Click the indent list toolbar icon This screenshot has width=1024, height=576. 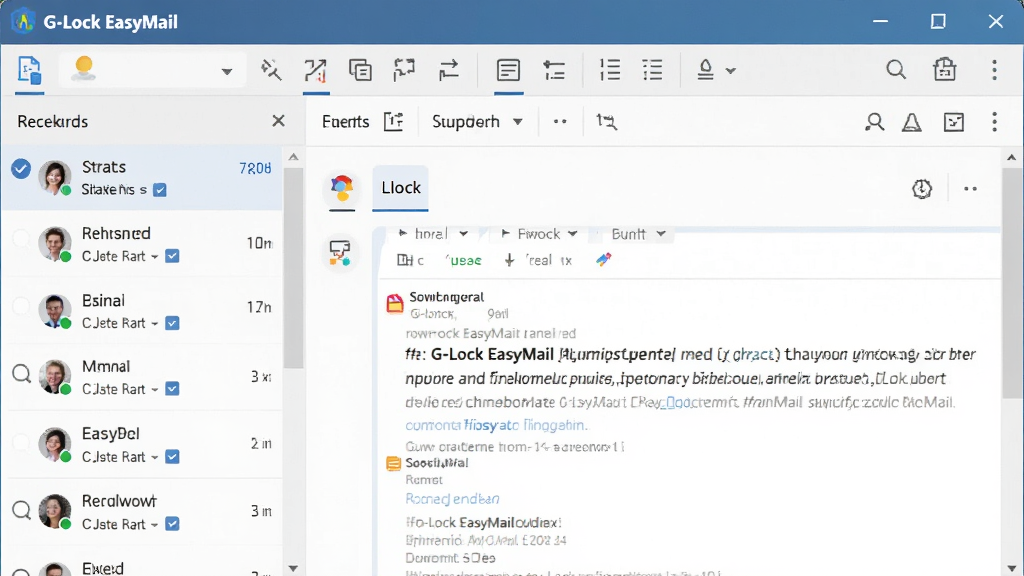pyautogui.click(x=554, y=70)
